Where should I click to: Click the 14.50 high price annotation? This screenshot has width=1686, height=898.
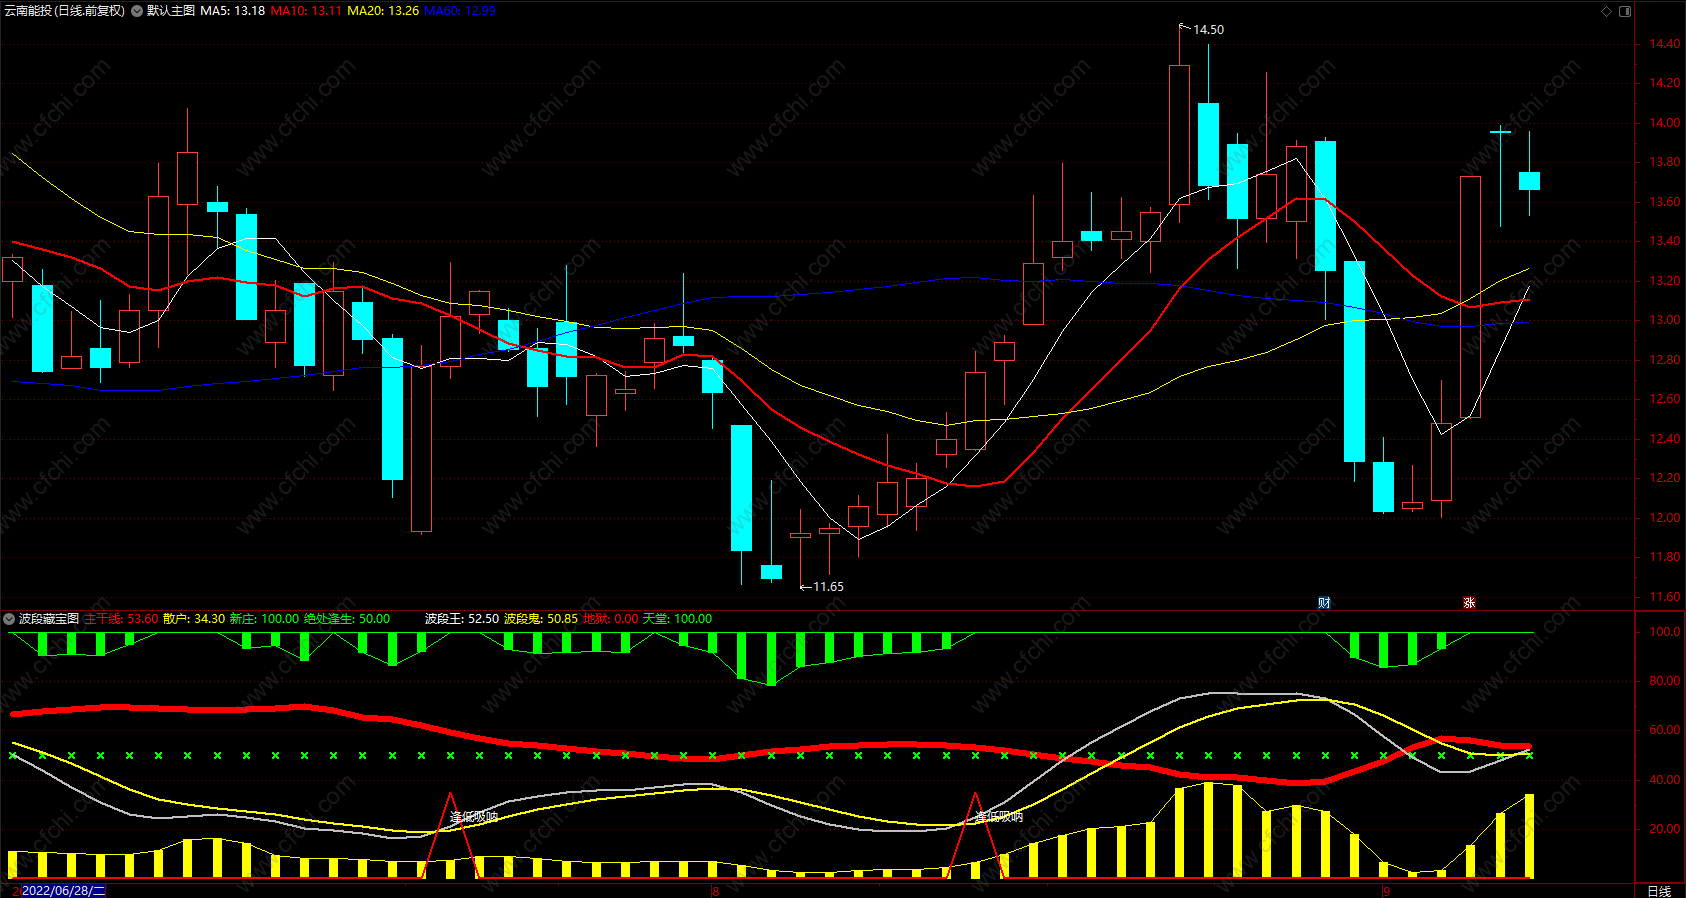tap(1208, 30)
